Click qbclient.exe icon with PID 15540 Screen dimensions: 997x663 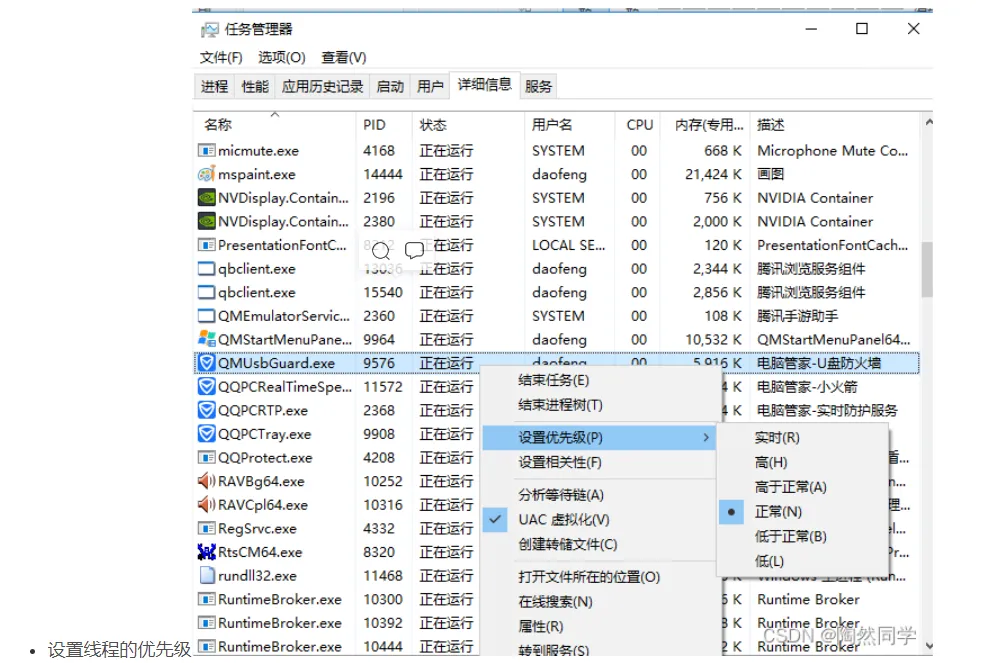coord(206,292)
